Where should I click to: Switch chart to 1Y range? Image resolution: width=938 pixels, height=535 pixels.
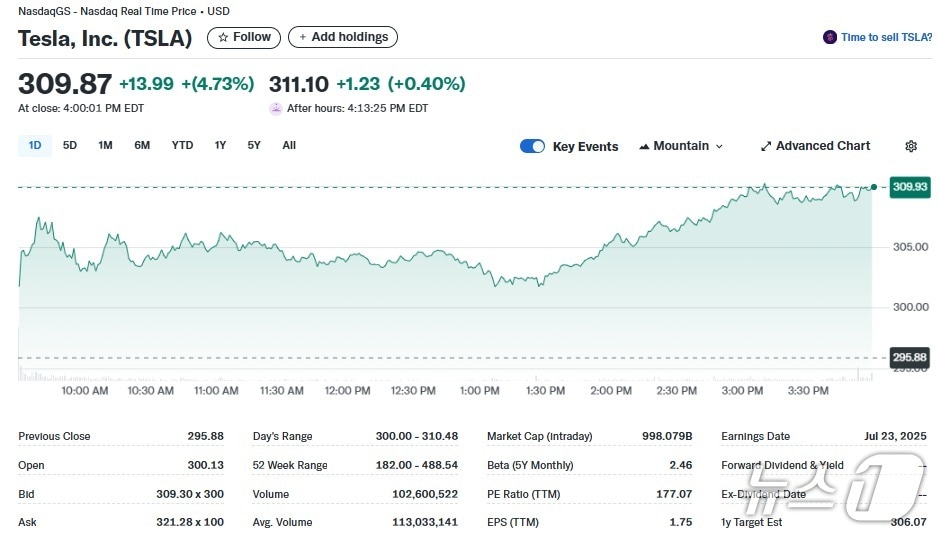[x=220, y=145]
